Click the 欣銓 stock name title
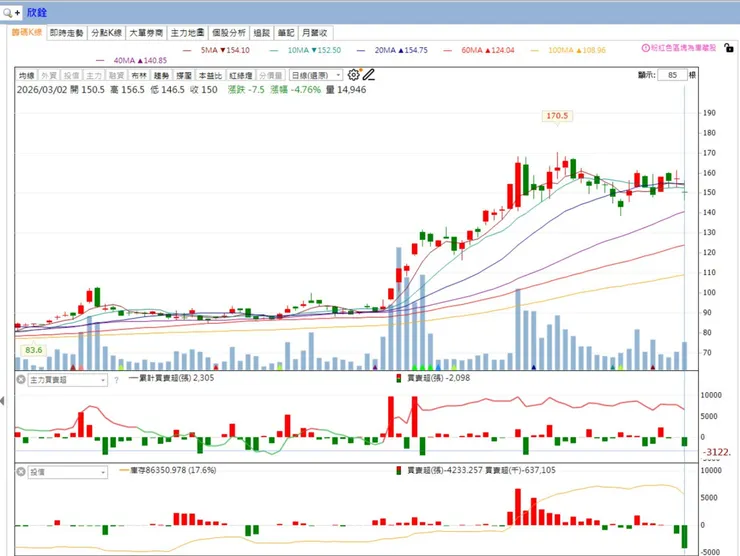The height and width of the screenshot is (556, 740). click(36, 13)
